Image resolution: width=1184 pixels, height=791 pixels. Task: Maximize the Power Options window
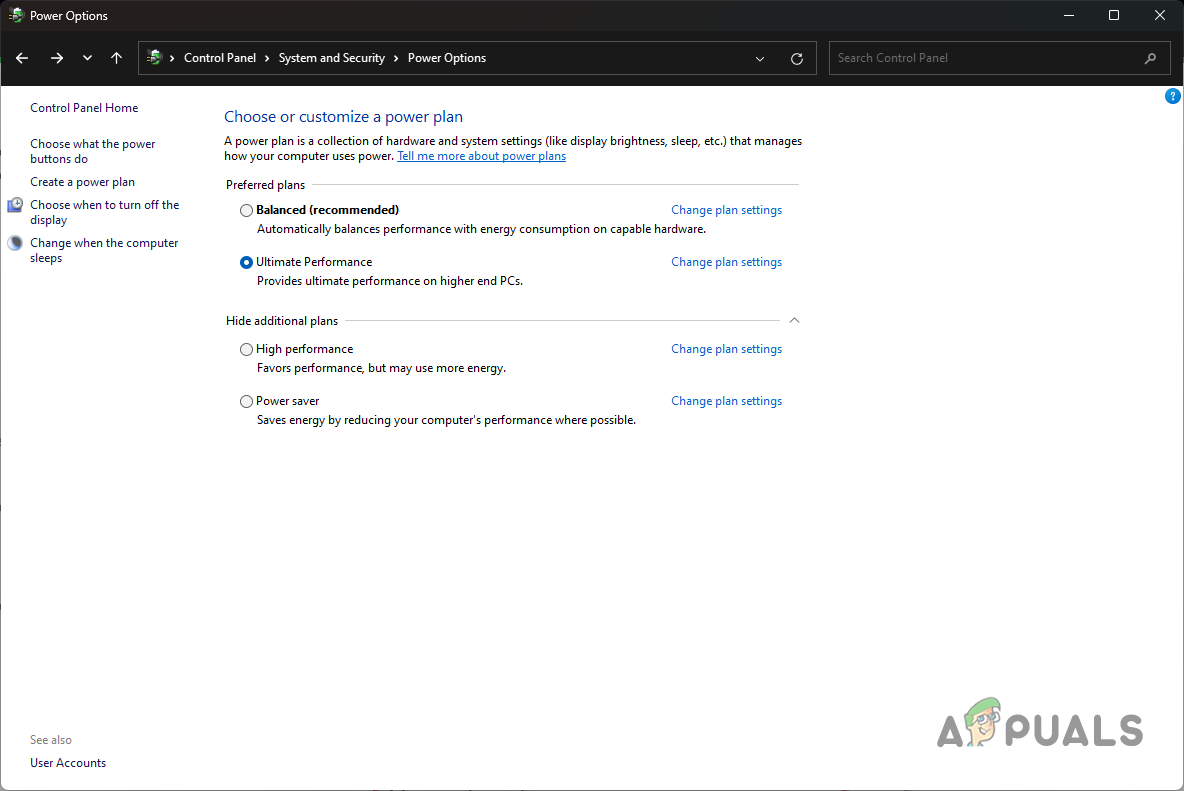pos(1114,15)
